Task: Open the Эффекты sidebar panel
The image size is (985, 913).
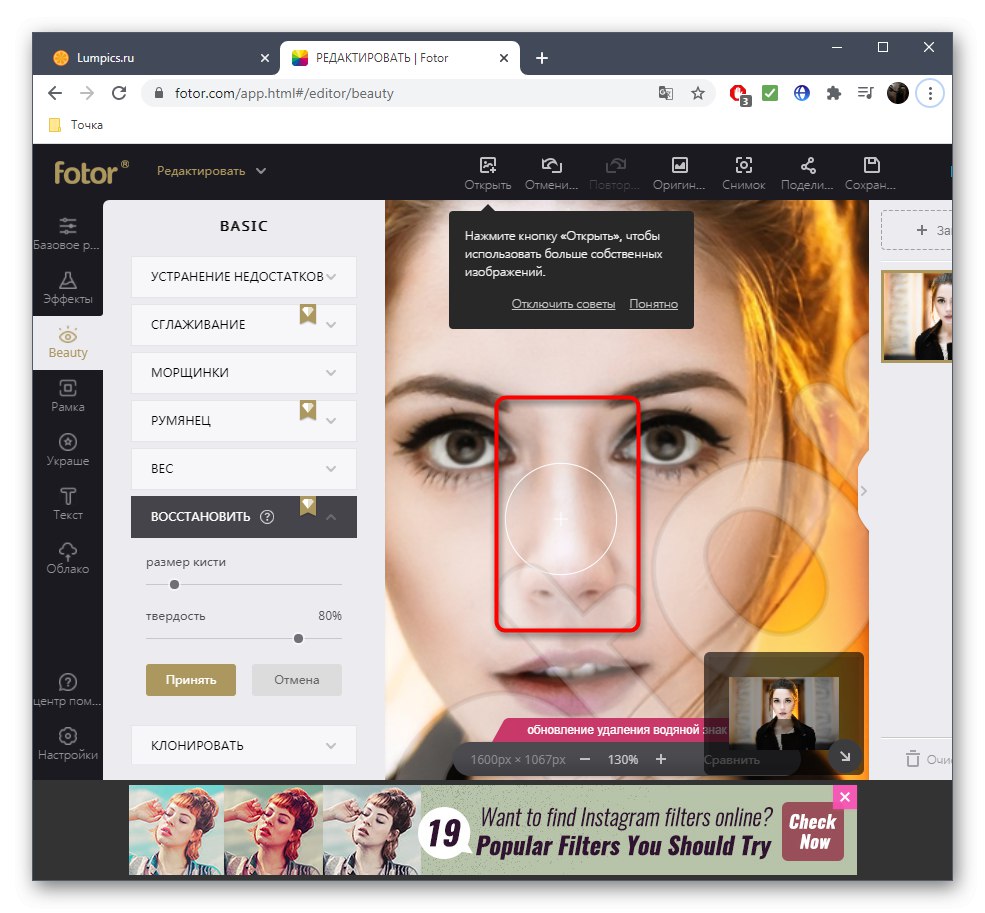Action: click(67, 288)
